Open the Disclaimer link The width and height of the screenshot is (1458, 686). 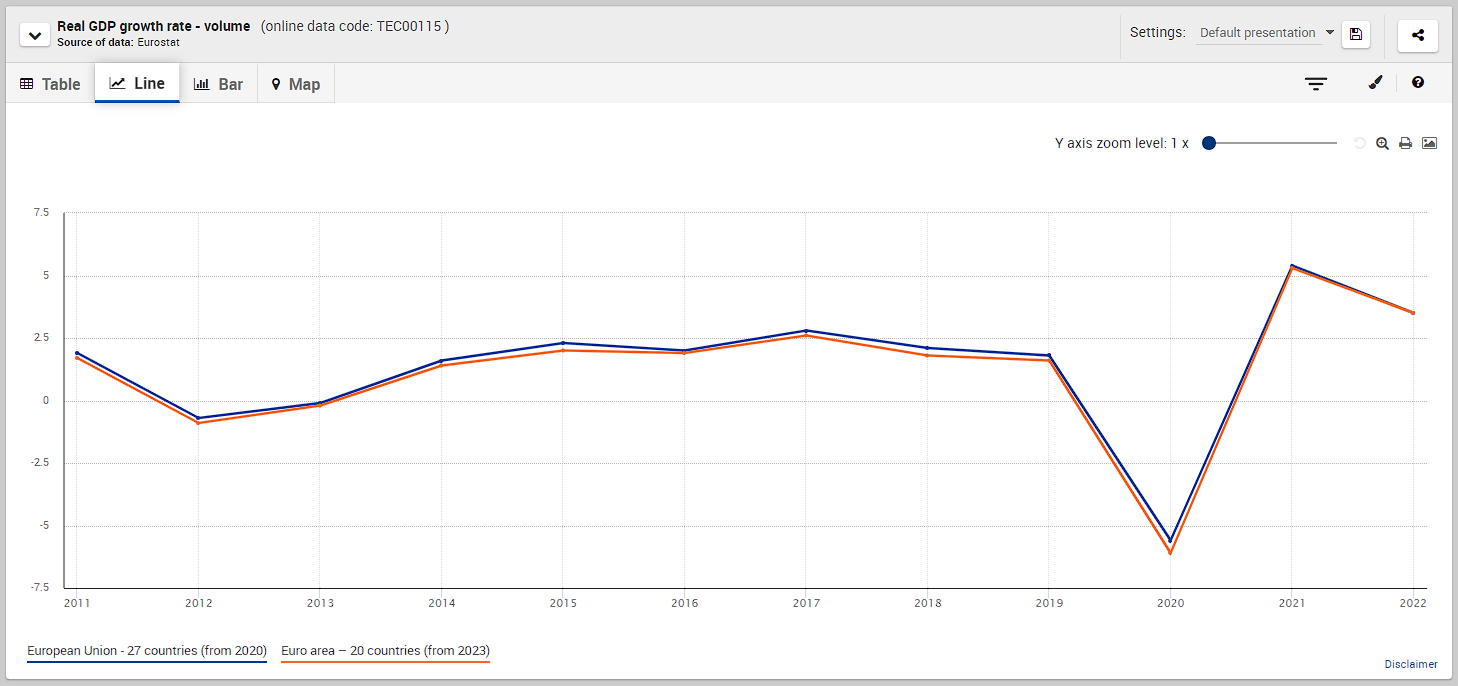pyautogui.click(x=1410, y=664)
